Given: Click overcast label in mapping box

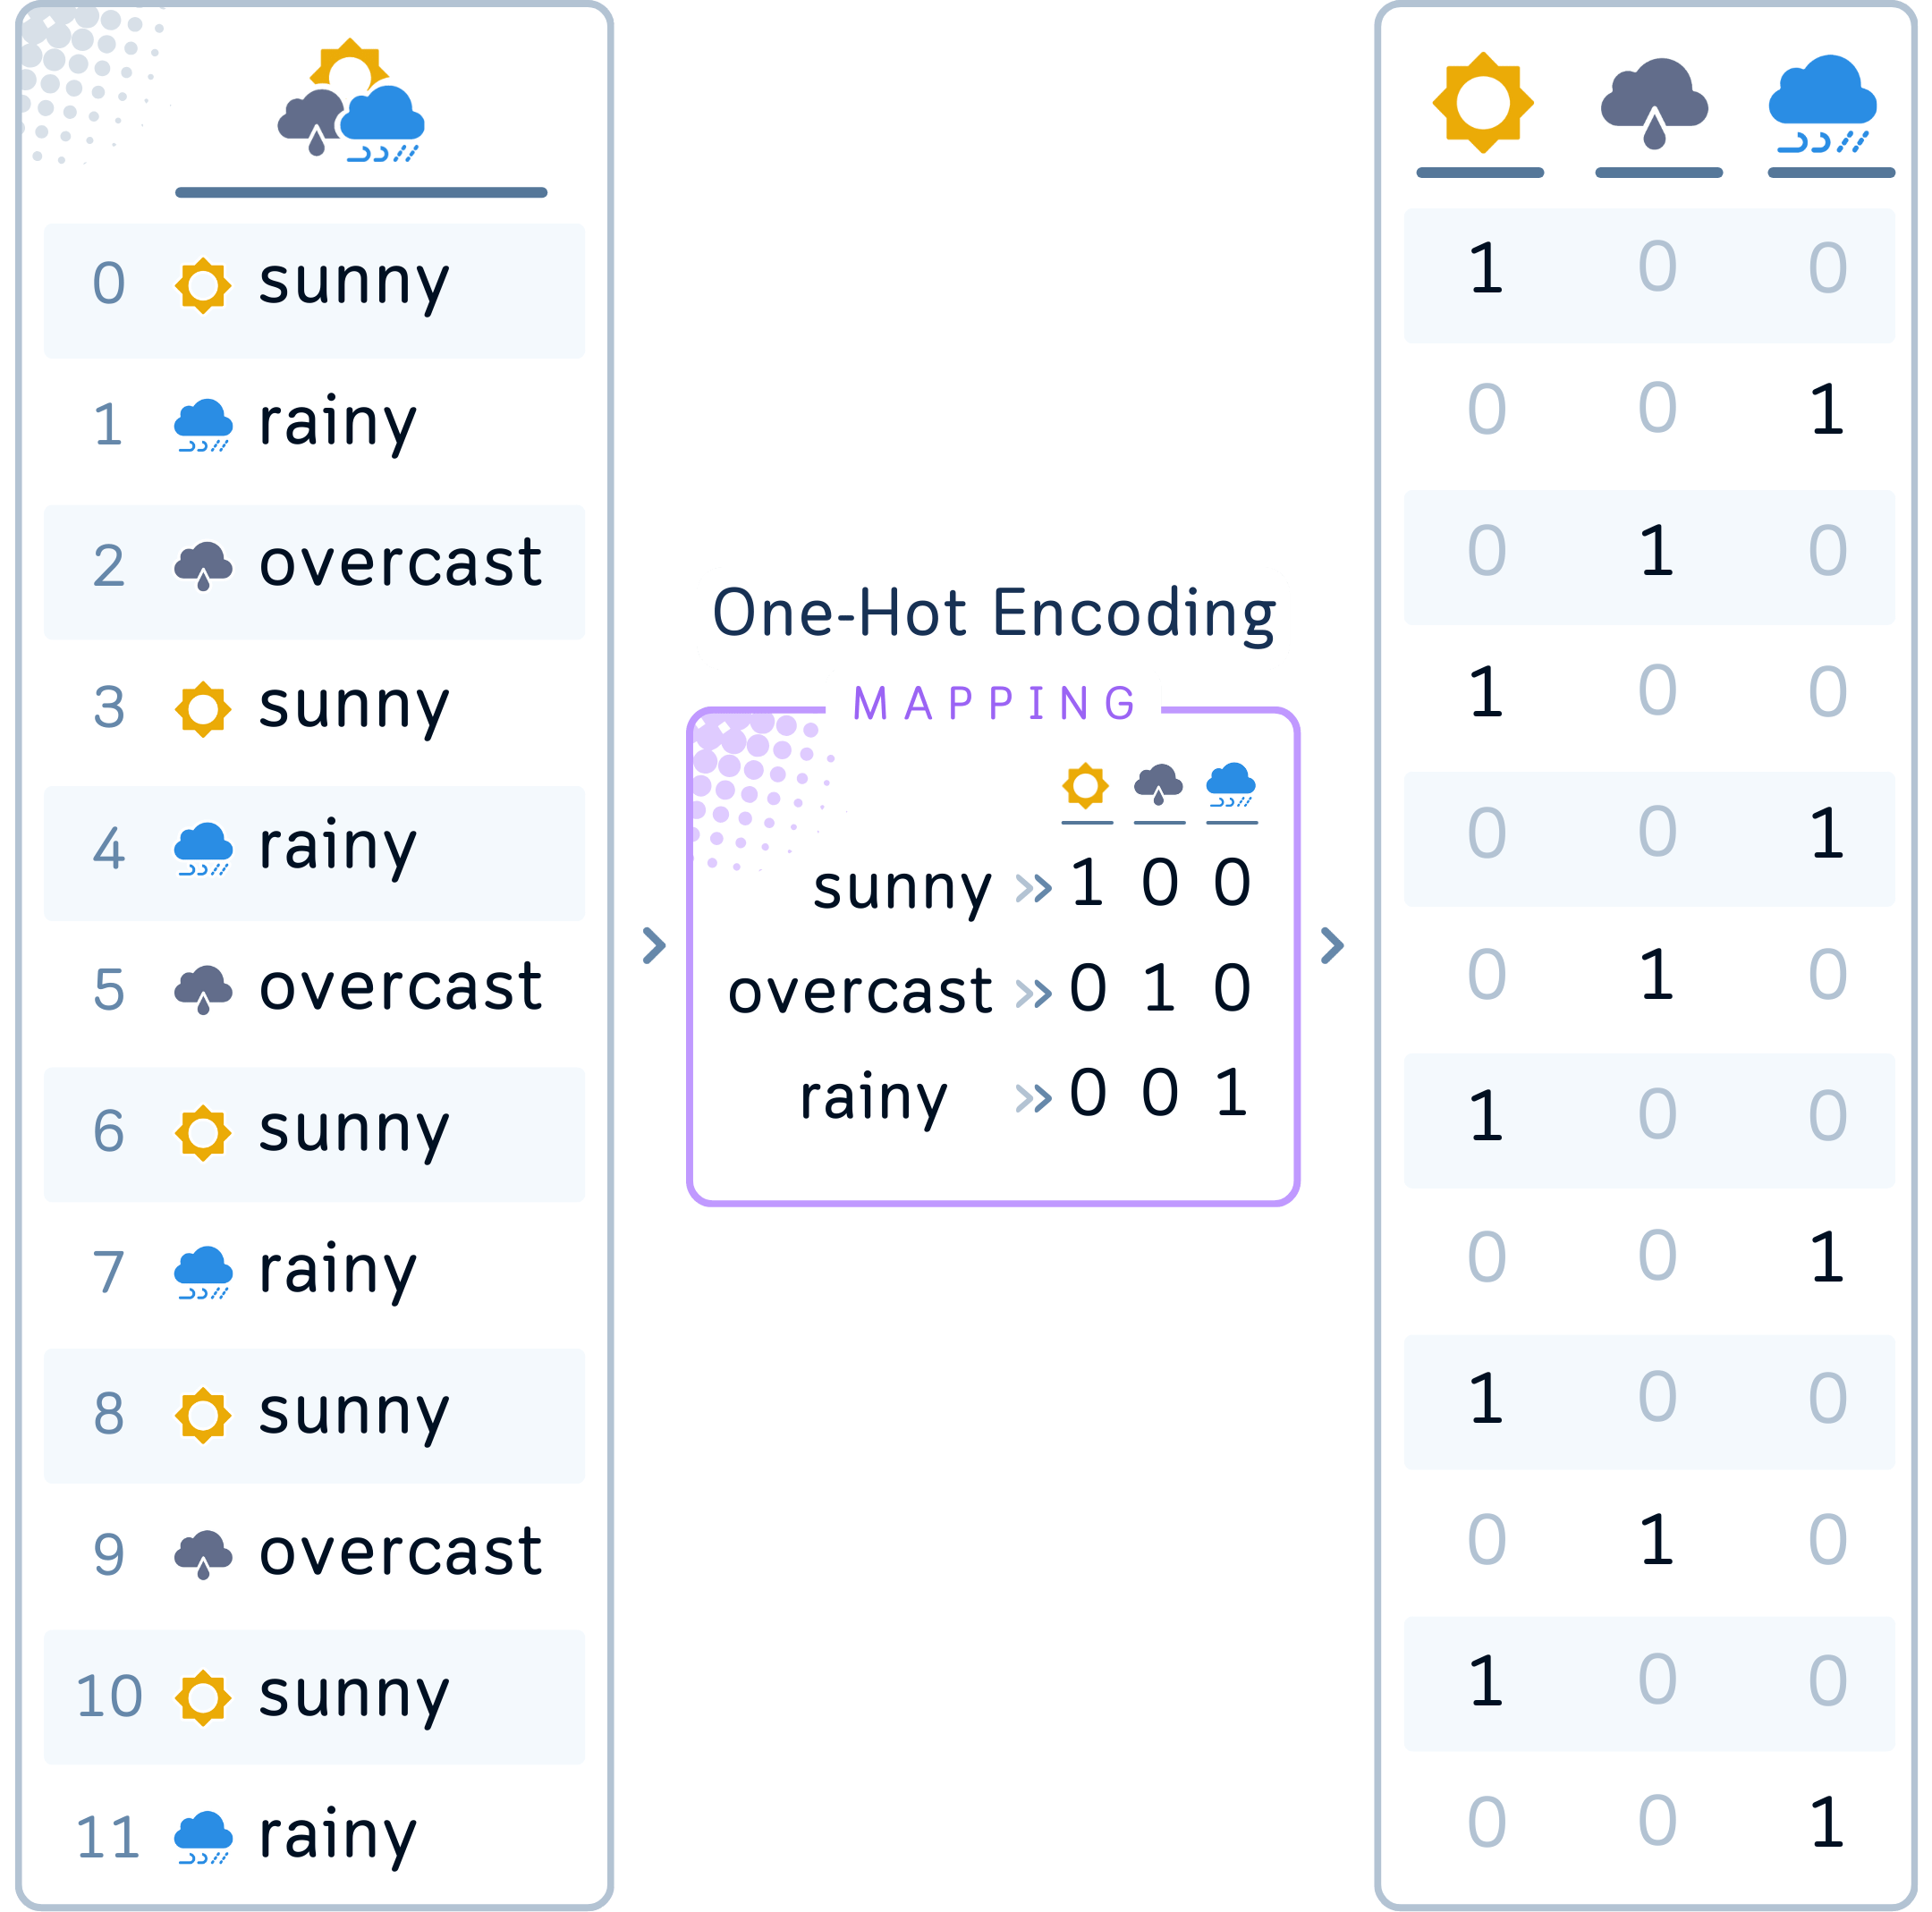Looking at the screenshot, I should [860, 992].
